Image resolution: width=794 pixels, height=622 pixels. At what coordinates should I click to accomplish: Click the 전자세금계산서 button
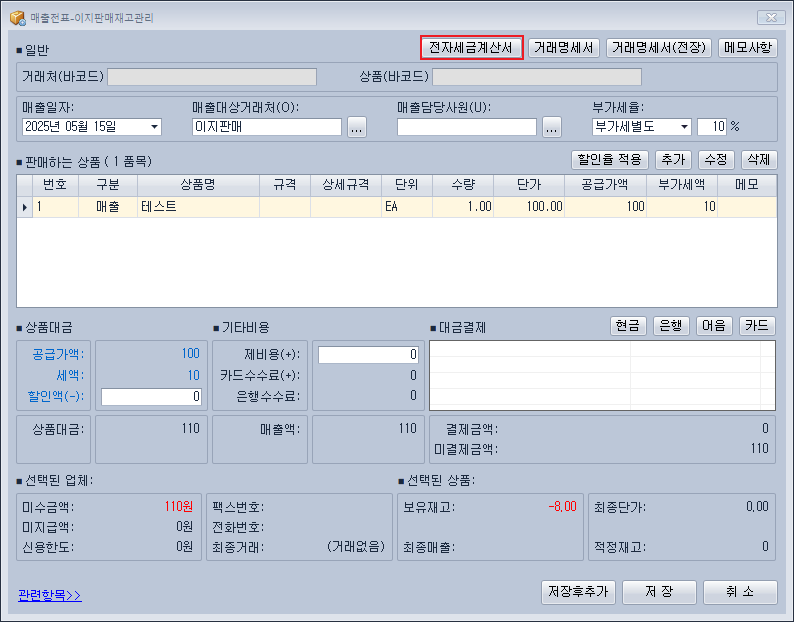(471, 48)
